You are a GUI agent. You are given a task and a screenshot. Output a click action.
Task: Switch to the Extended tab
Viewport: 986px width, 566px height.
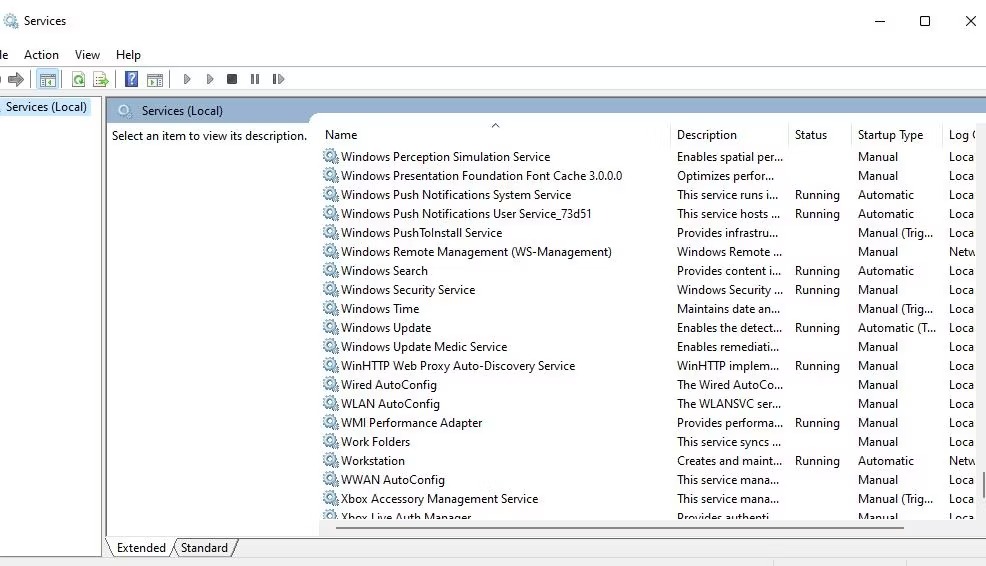(x=141, y=548)
